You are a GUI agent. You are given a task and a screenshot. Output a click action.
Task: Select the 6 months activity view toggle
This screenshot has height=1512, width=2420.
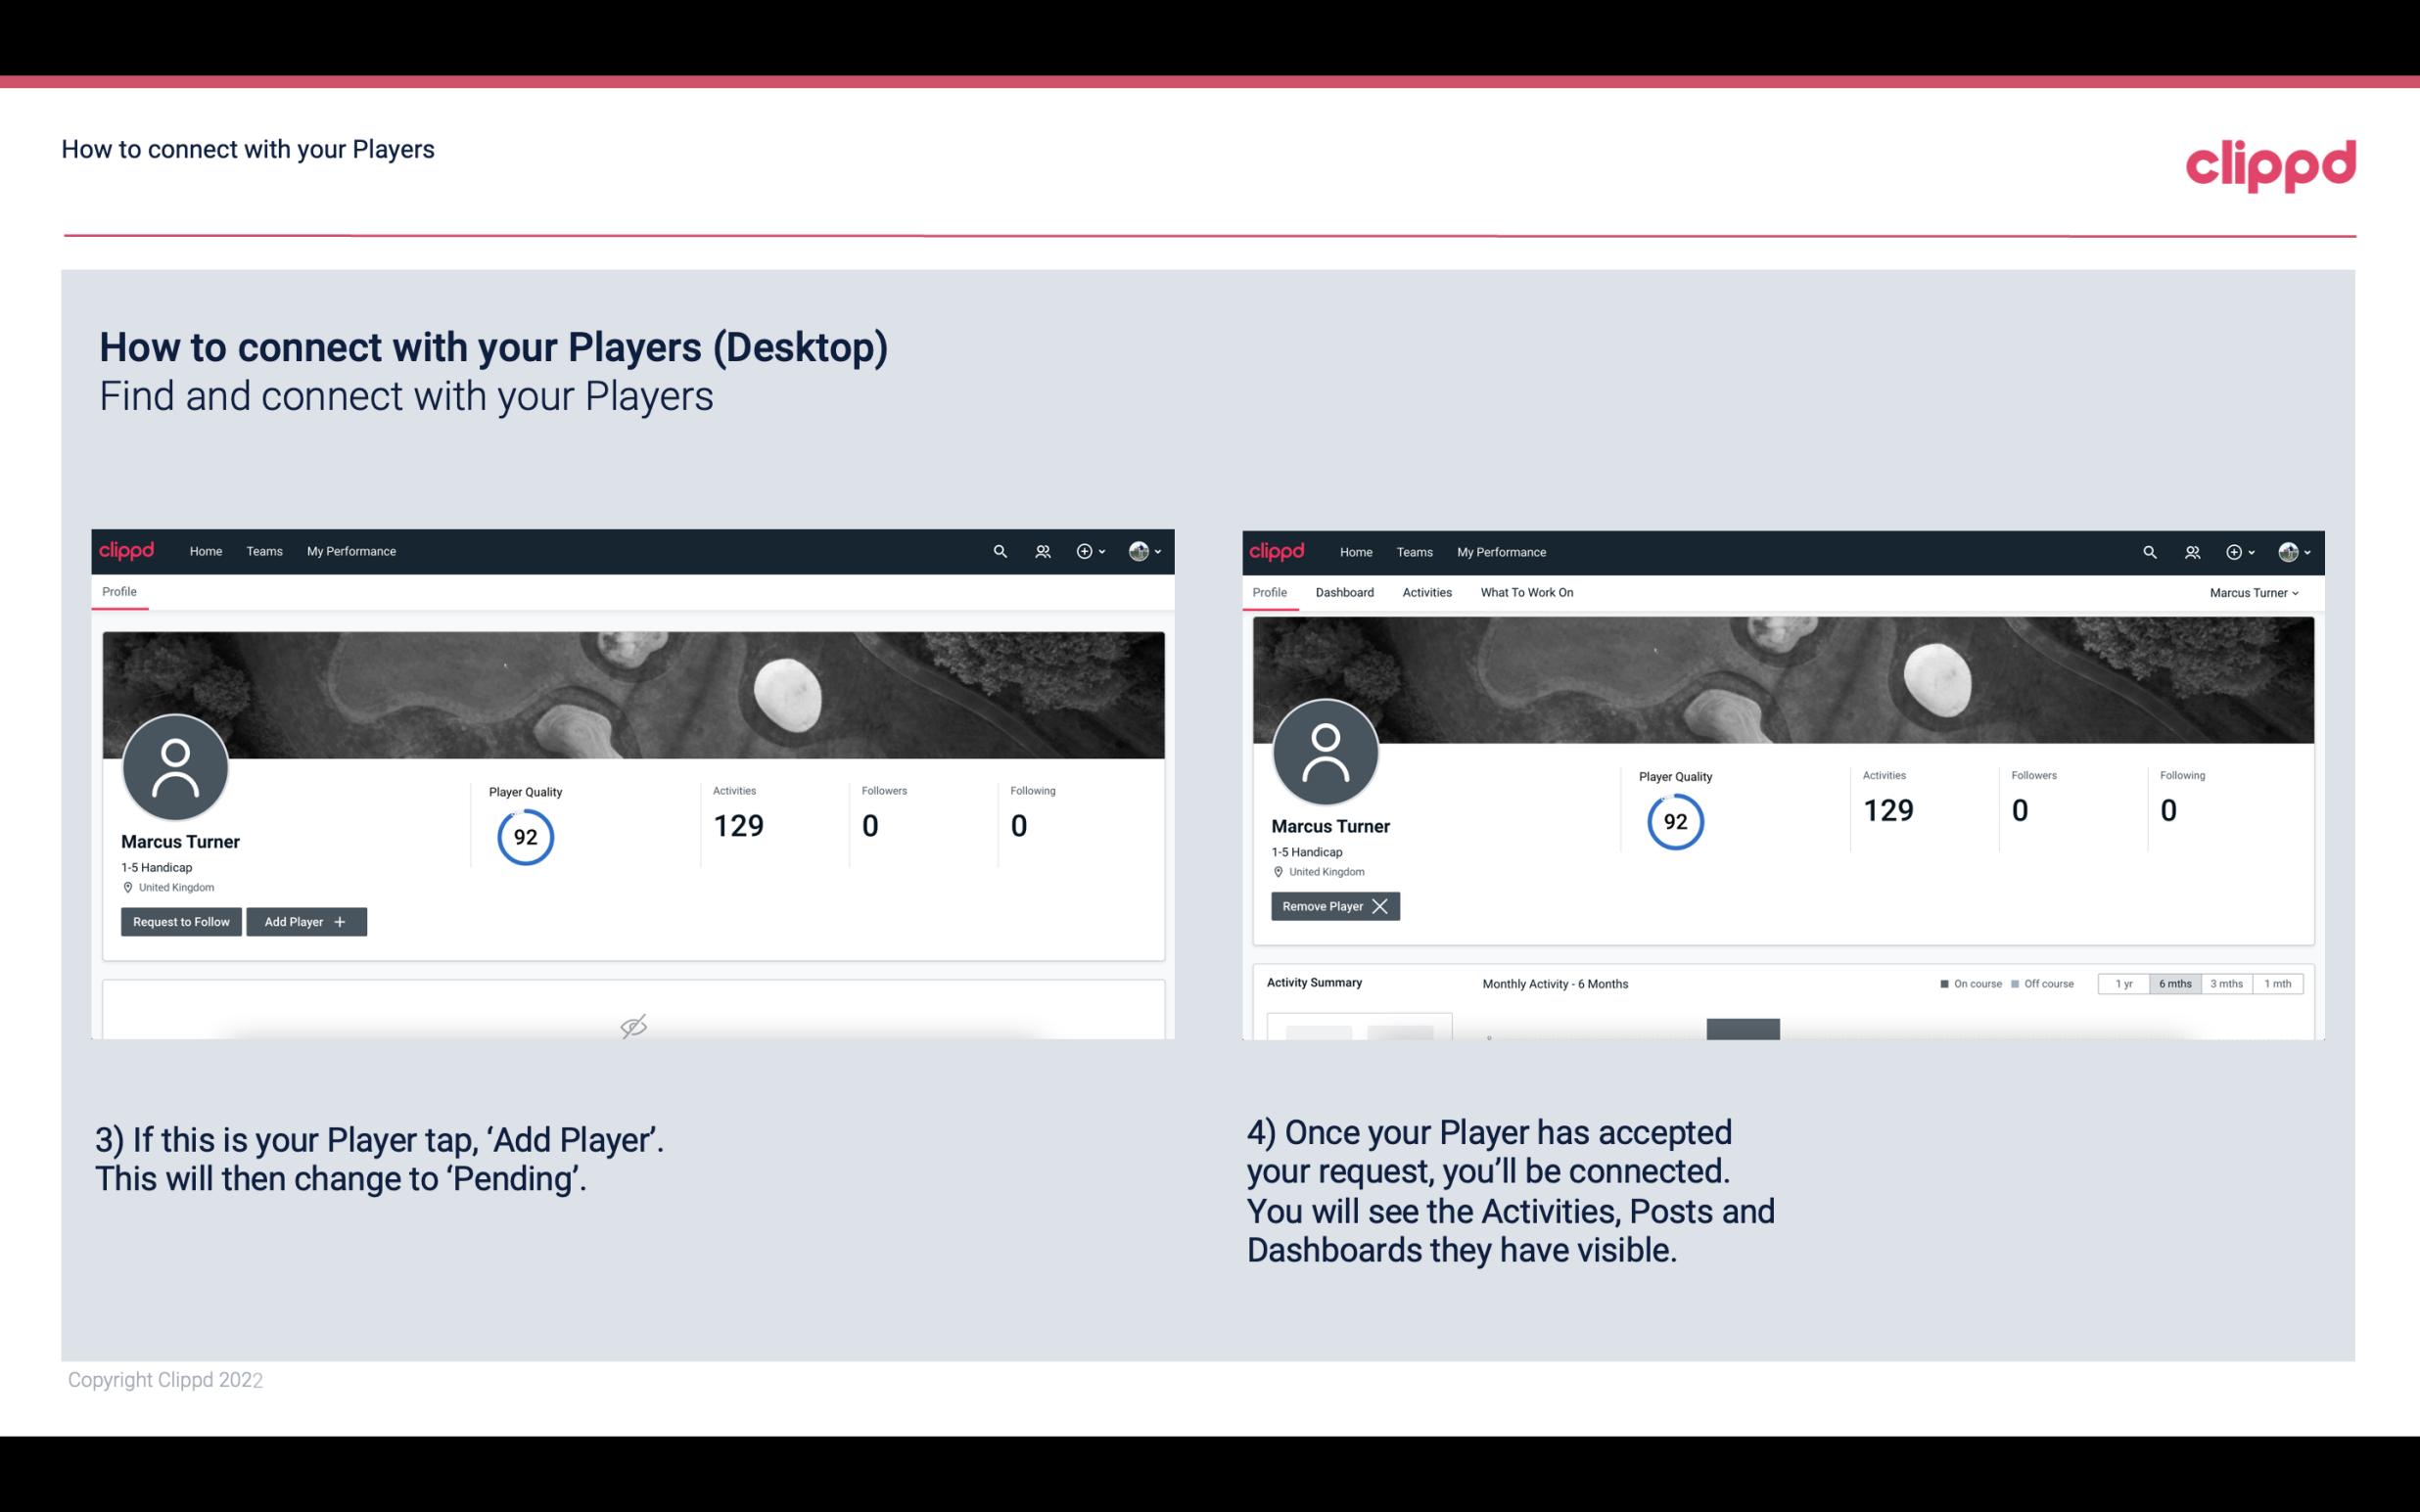pyautogui.click(x=2174, y=983)
